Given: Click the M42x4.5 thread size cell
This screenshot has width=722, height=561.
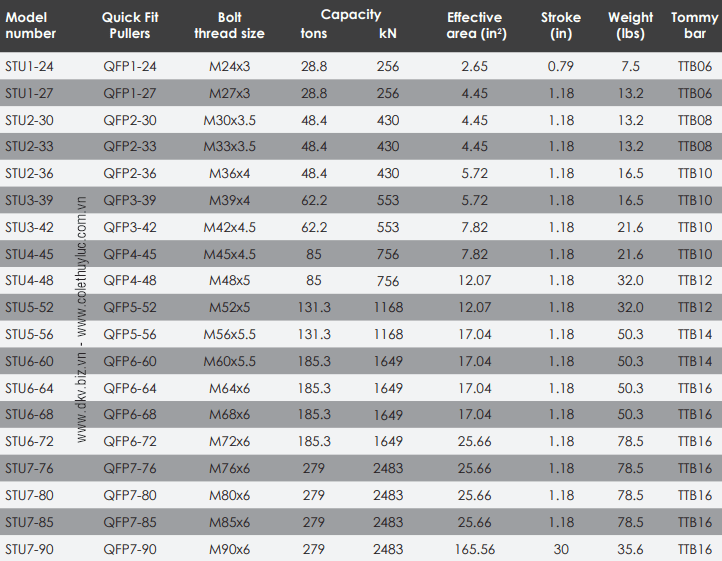Looking at the screenshot, I should pyautogui.click(x=229, y=227).
